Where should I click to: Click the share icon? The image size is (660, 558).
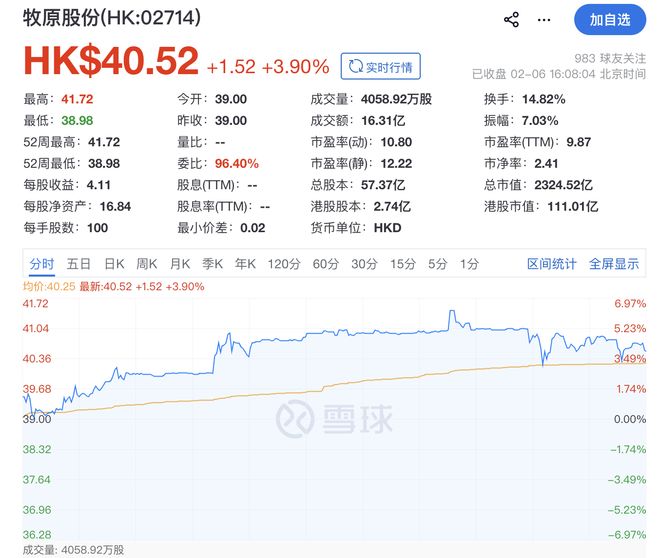click(511, 20)
